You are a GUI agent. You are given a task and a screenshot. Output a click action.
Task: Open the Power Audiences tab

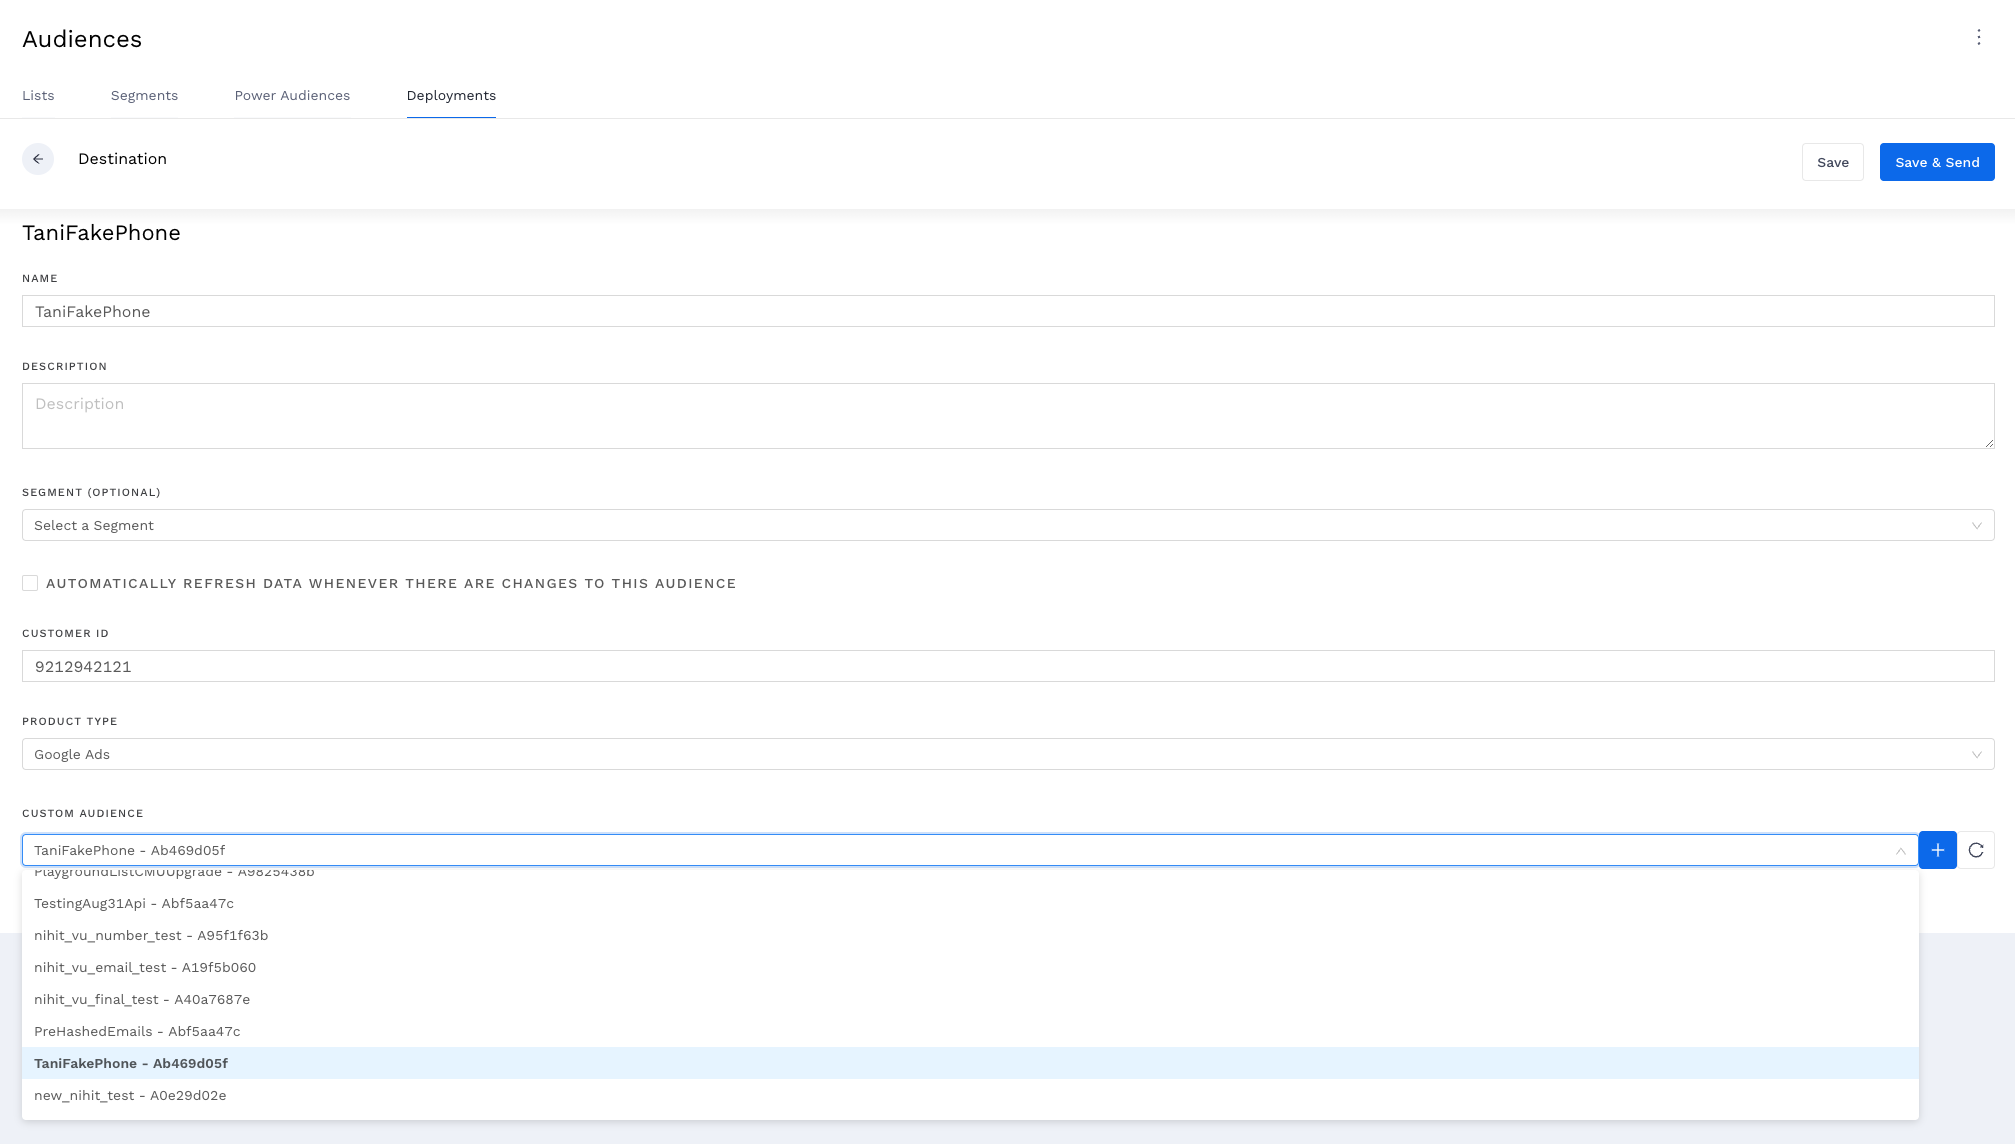292,95
